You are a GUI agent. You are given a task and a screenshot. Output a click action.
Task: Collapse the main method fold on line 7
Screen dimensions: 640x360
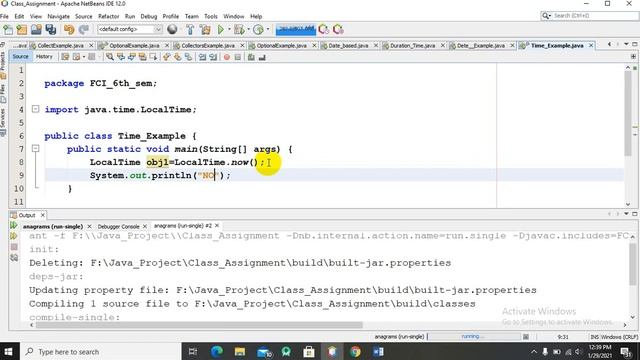pos(36,149)
